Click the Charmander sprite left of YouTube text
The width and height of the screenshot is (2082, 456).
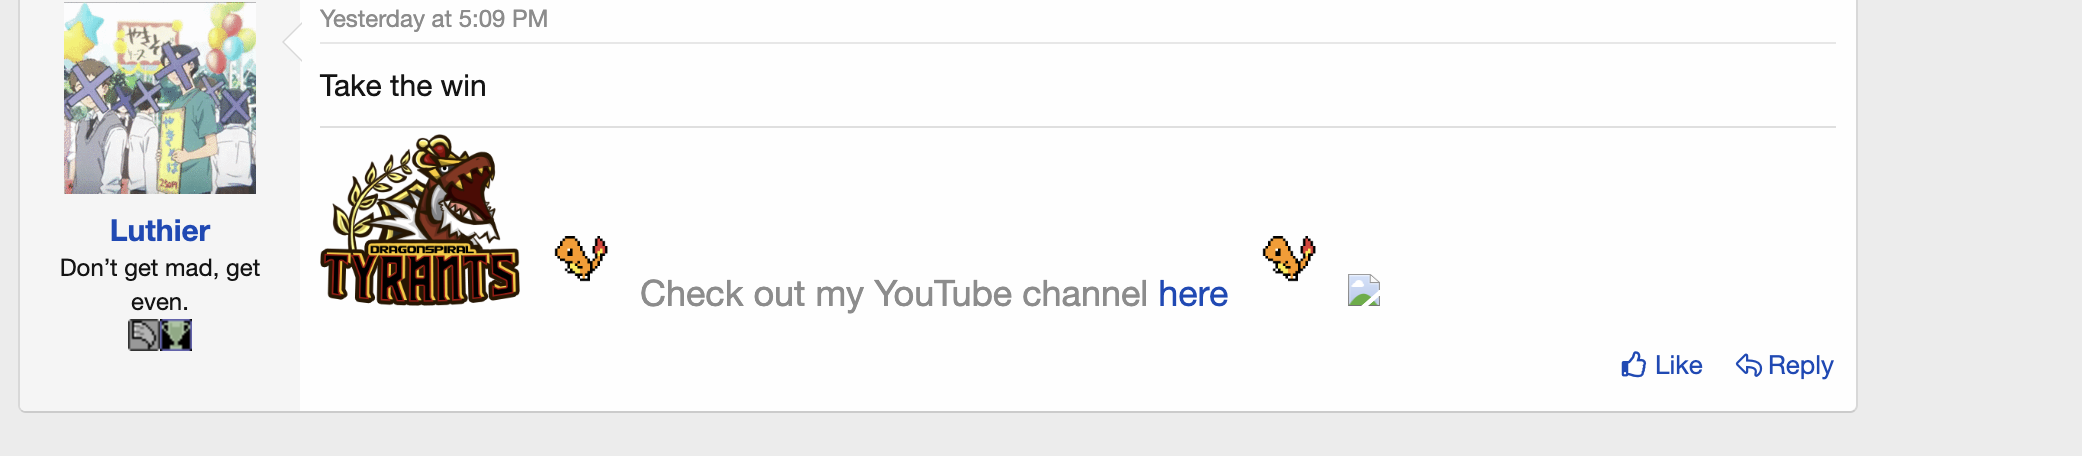tap(581, 258)
